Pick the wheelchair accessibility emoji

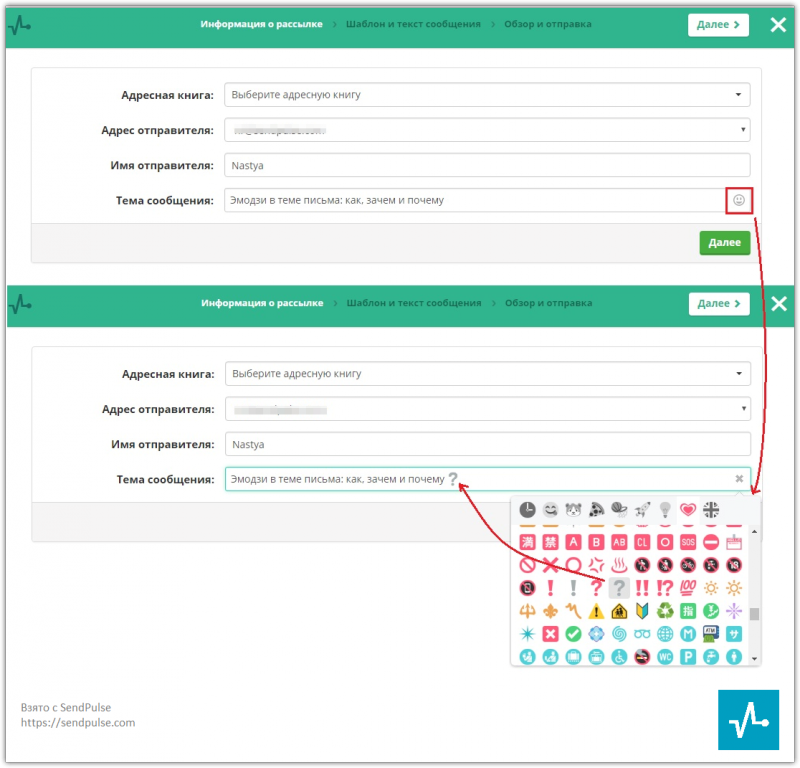coord(619,657)
